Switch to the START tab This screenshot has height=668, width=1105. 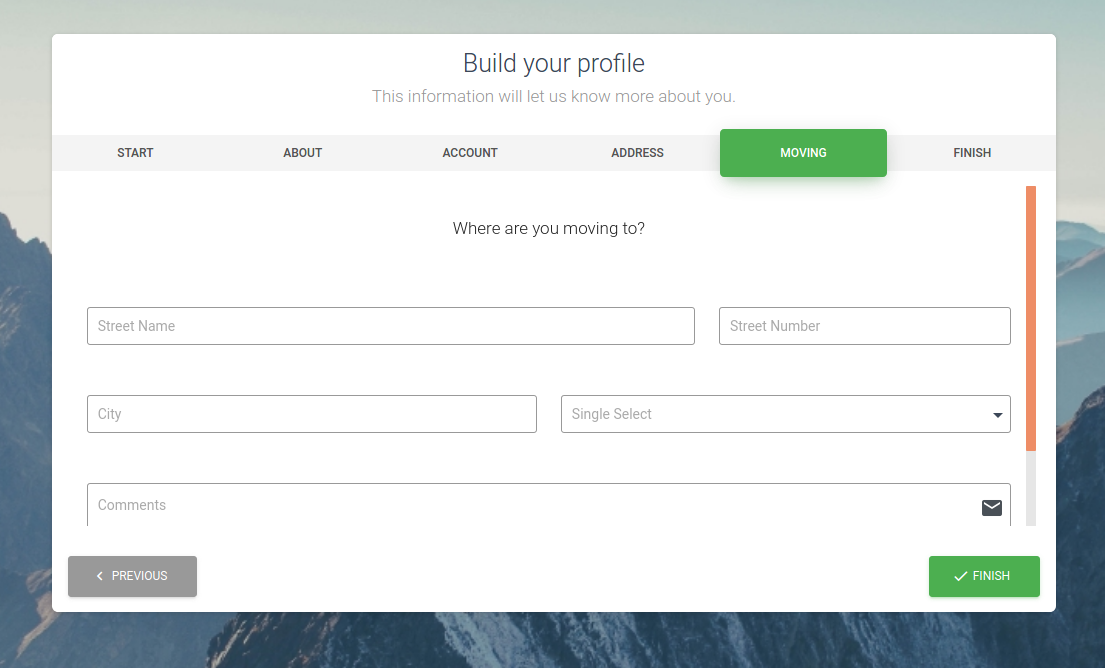(135, 153)
